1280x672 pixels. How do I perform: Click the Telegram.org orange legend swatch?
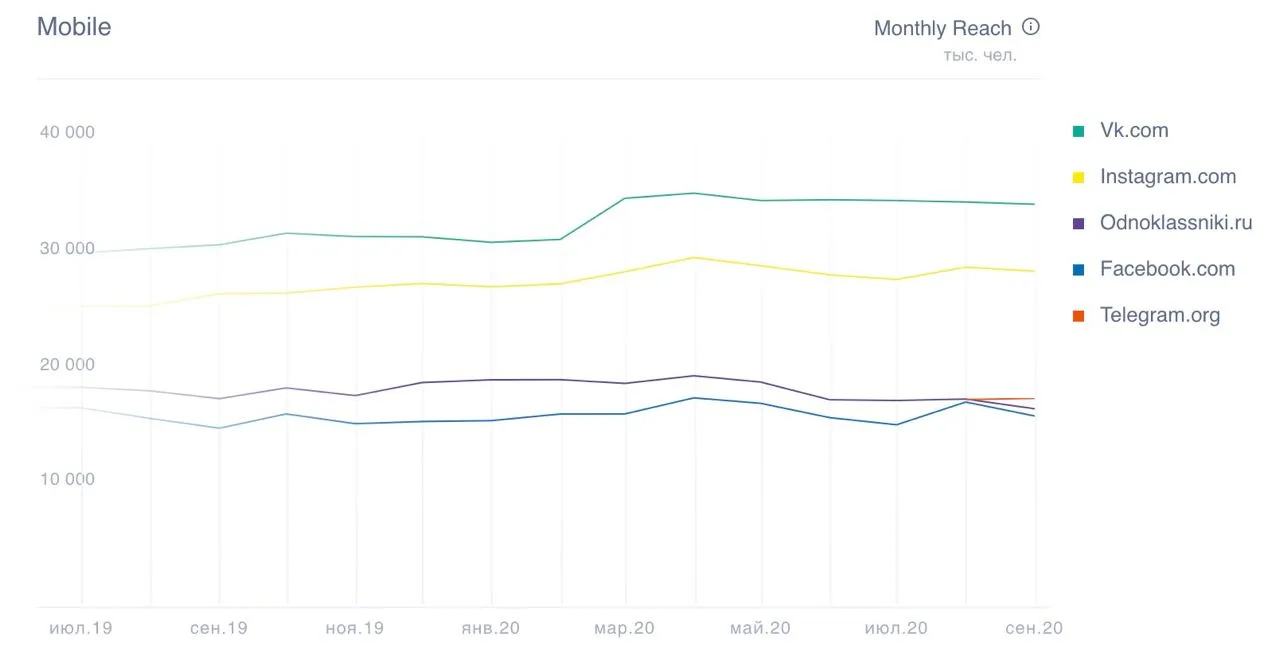1078,316
